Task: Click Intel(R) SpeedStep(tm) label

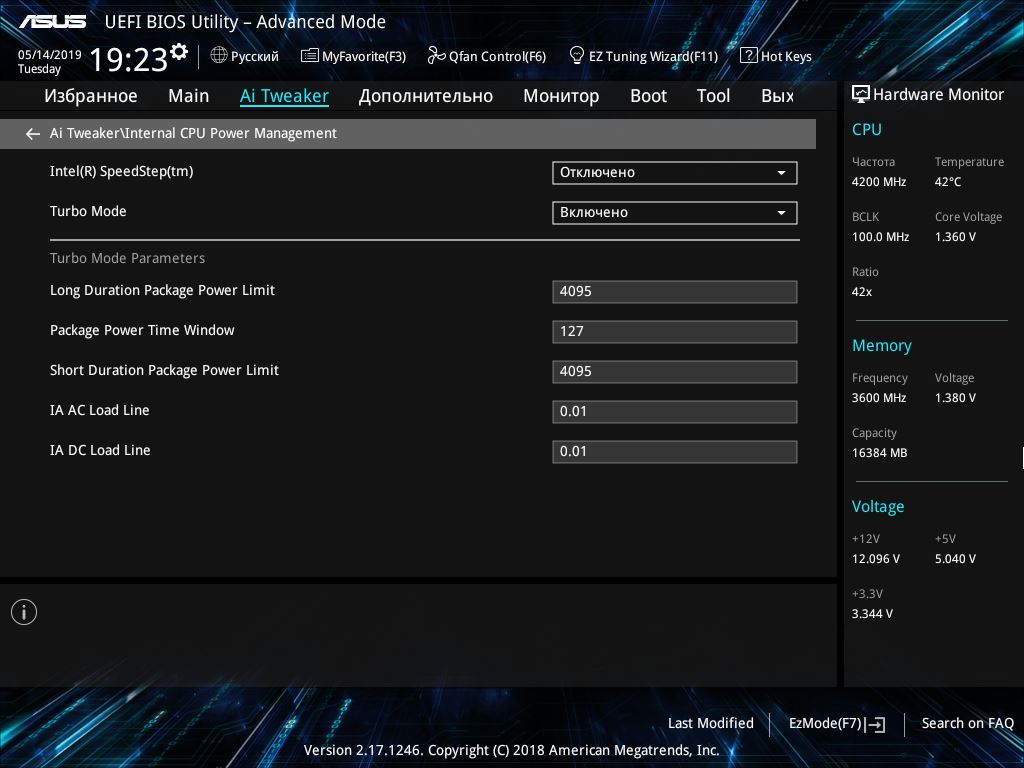Action: pyautogui.click(x=121, y=171)
